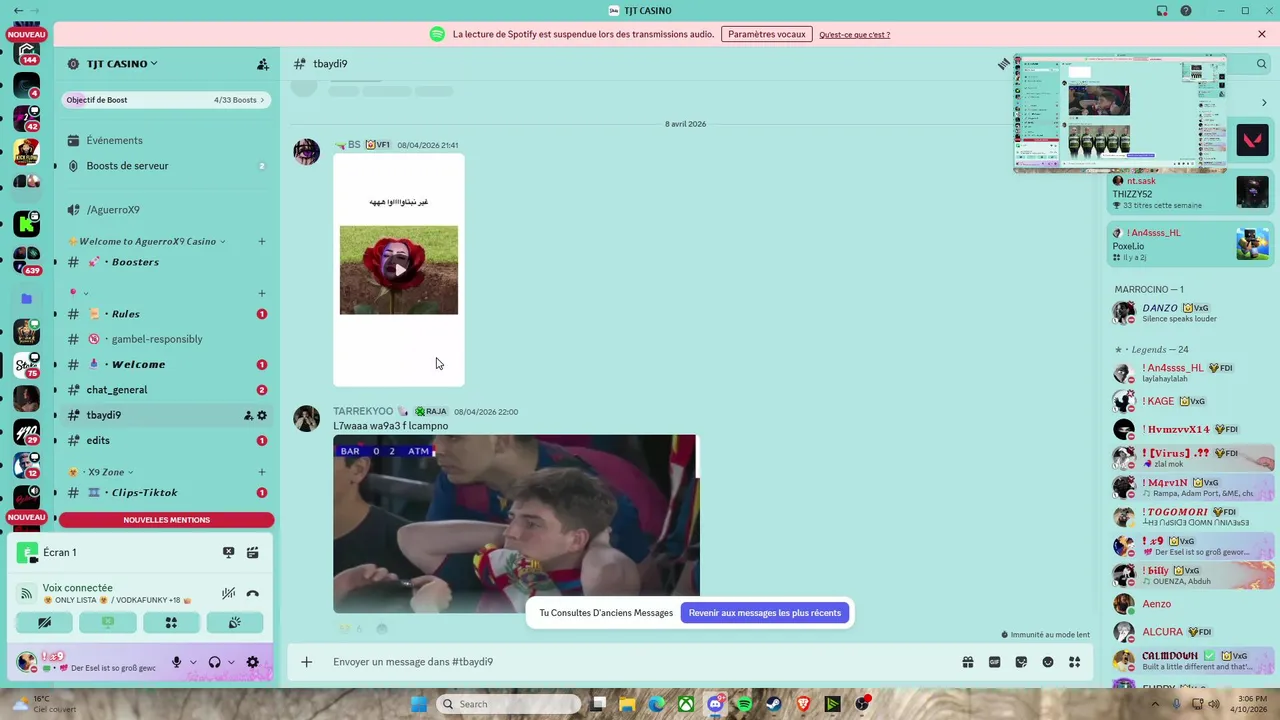Open stream clip icon beside Écran 1
The height and width of the screenshot is (720, 1280).
coord(253,552)
